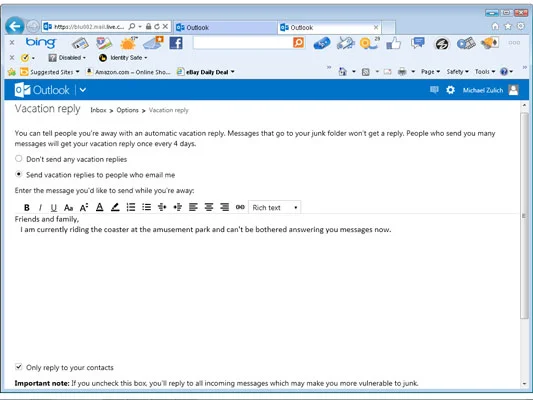Switch to the first Outlook tab

coord(226,28)
